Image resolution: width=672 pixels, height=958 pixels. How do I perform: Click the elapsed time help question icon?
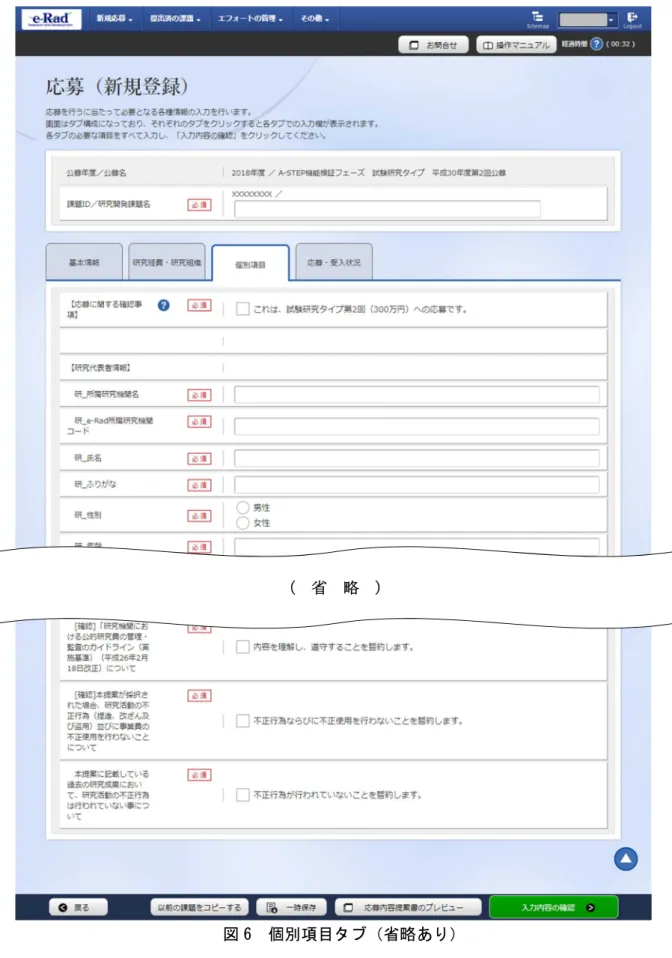coord(597,44)
